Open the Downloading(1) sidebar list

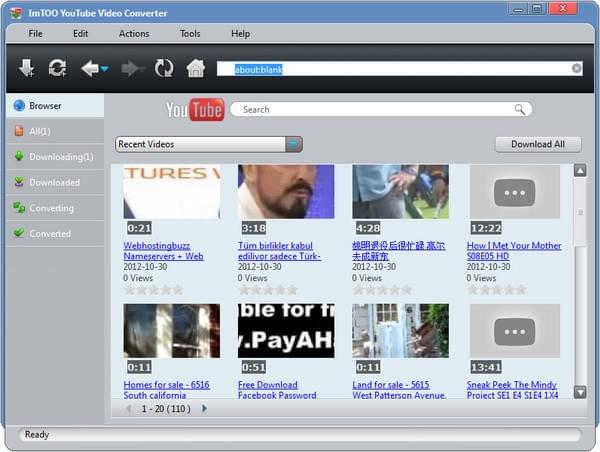click(55, 157)
